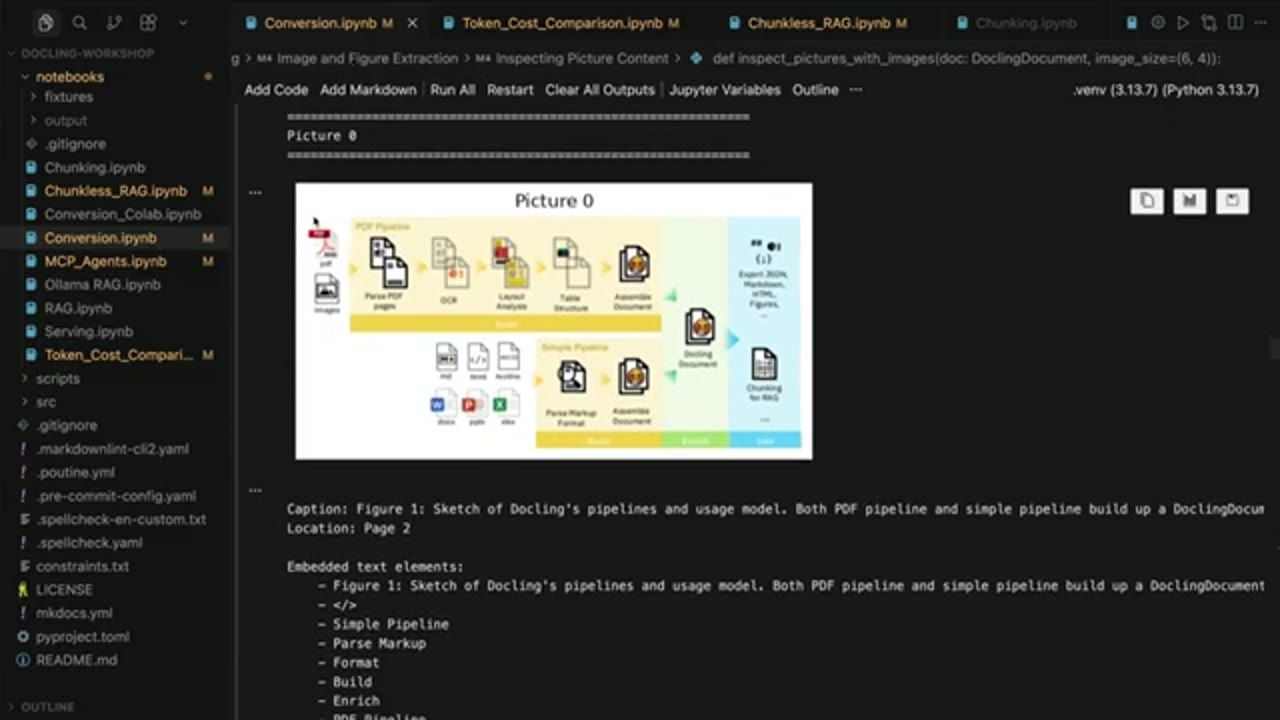Click Add Code in the notebook toolbar
The width and height of the screenshot is (1280, 720).
276,89
